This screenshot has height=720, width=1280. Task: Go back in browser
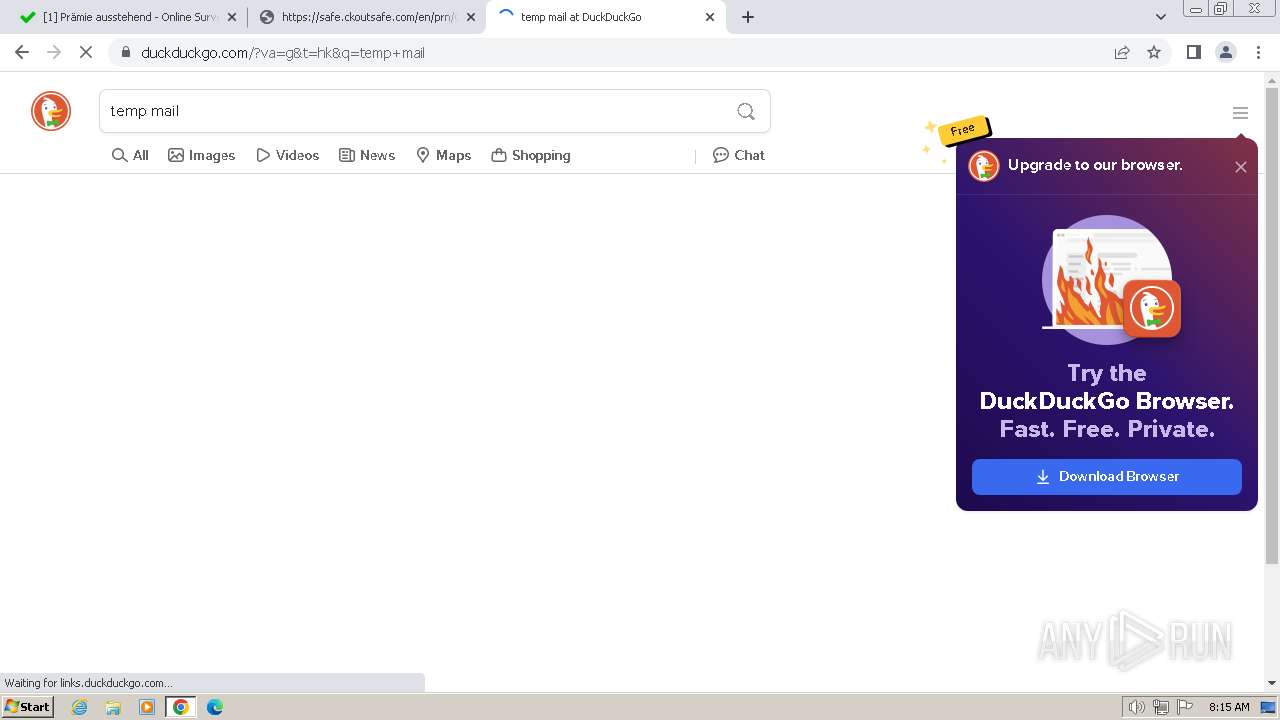[22, 52]
